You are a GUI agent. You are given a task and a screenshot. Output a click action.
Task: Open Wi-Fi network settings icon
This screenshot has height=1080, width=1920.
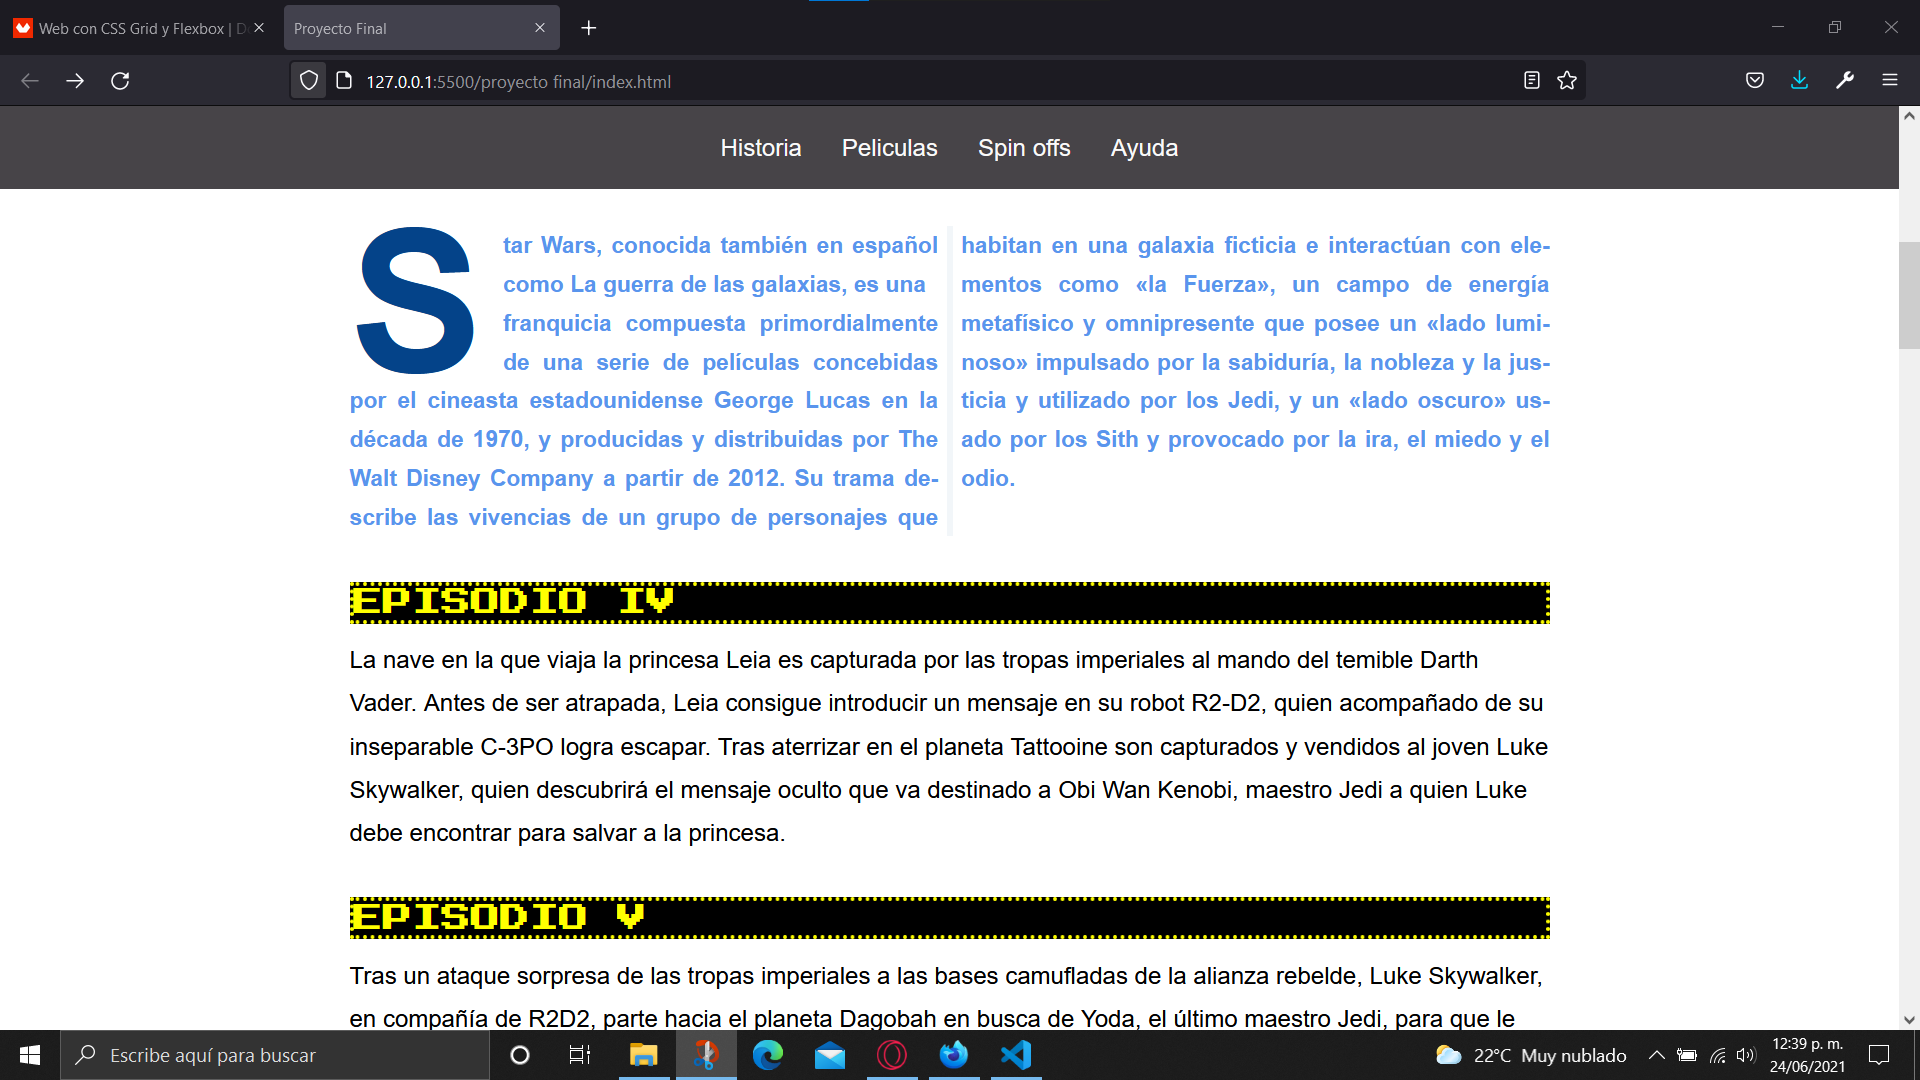[x=1718, y=1055]
